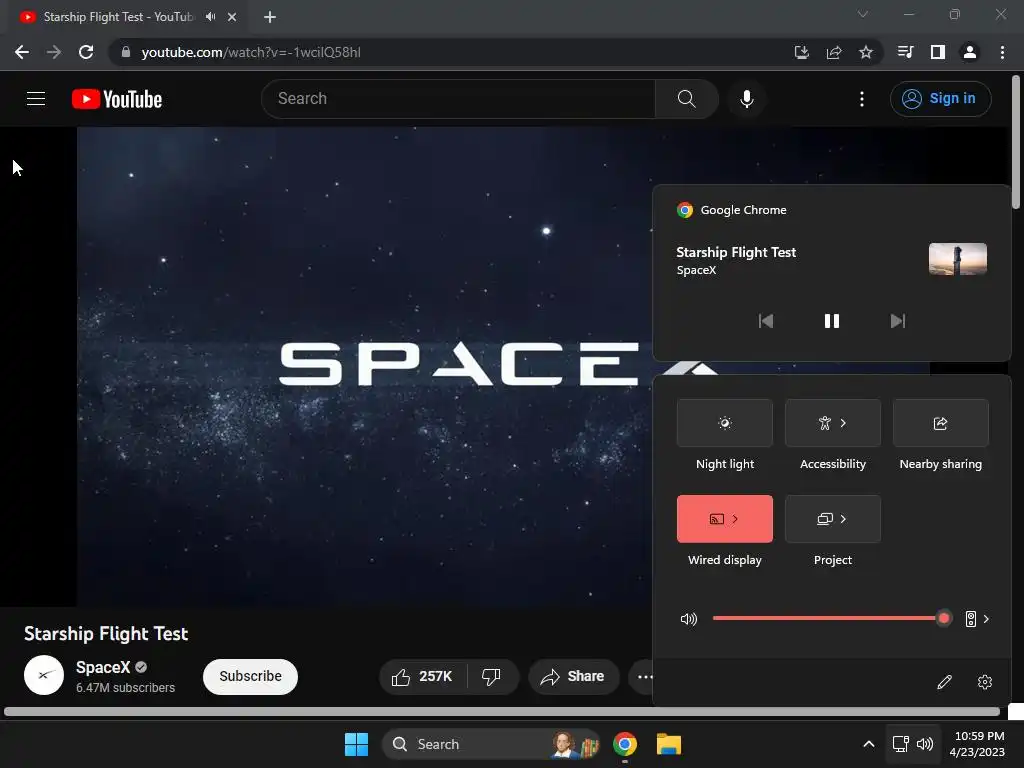
Task: Skip to previous track in media flyout
Action: [x=765, y=321]
